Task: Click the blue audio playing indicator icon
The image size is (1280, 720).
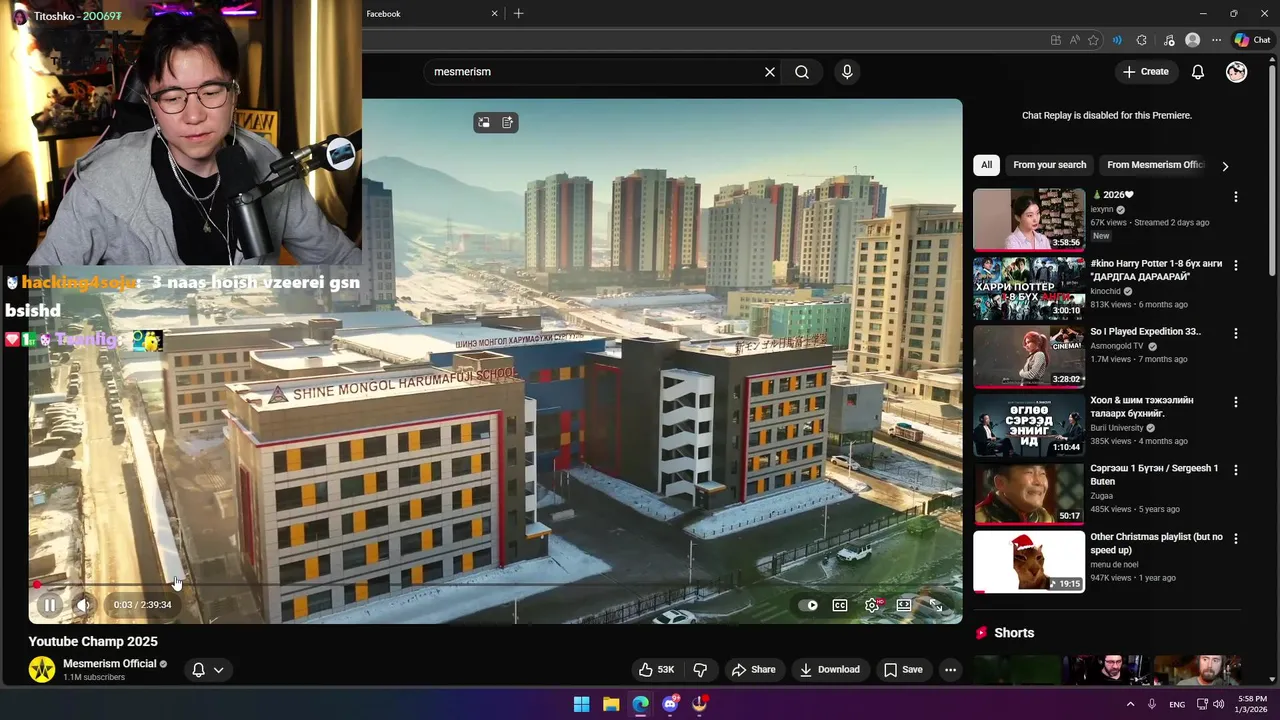Action: coord(1117,40)
